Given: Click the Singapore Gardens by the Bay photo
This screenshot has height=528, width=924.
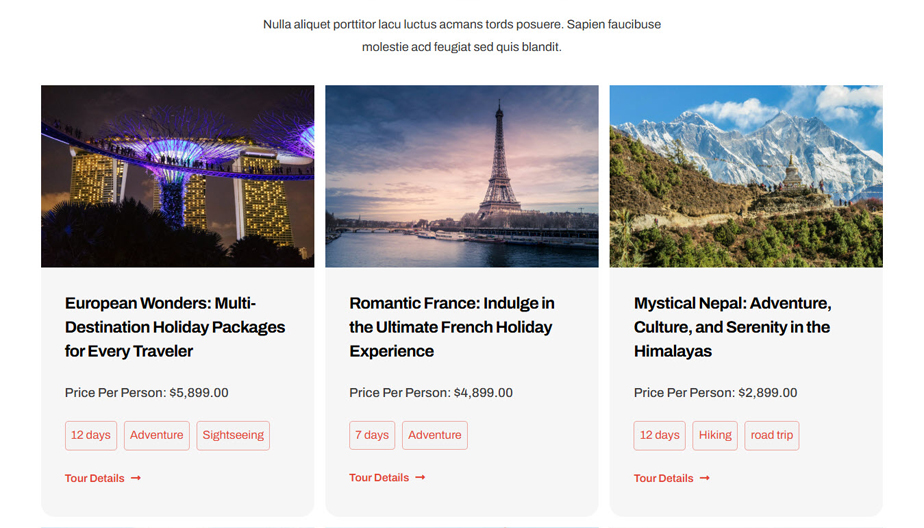Looking at the screenshot, I should [177, 176].
